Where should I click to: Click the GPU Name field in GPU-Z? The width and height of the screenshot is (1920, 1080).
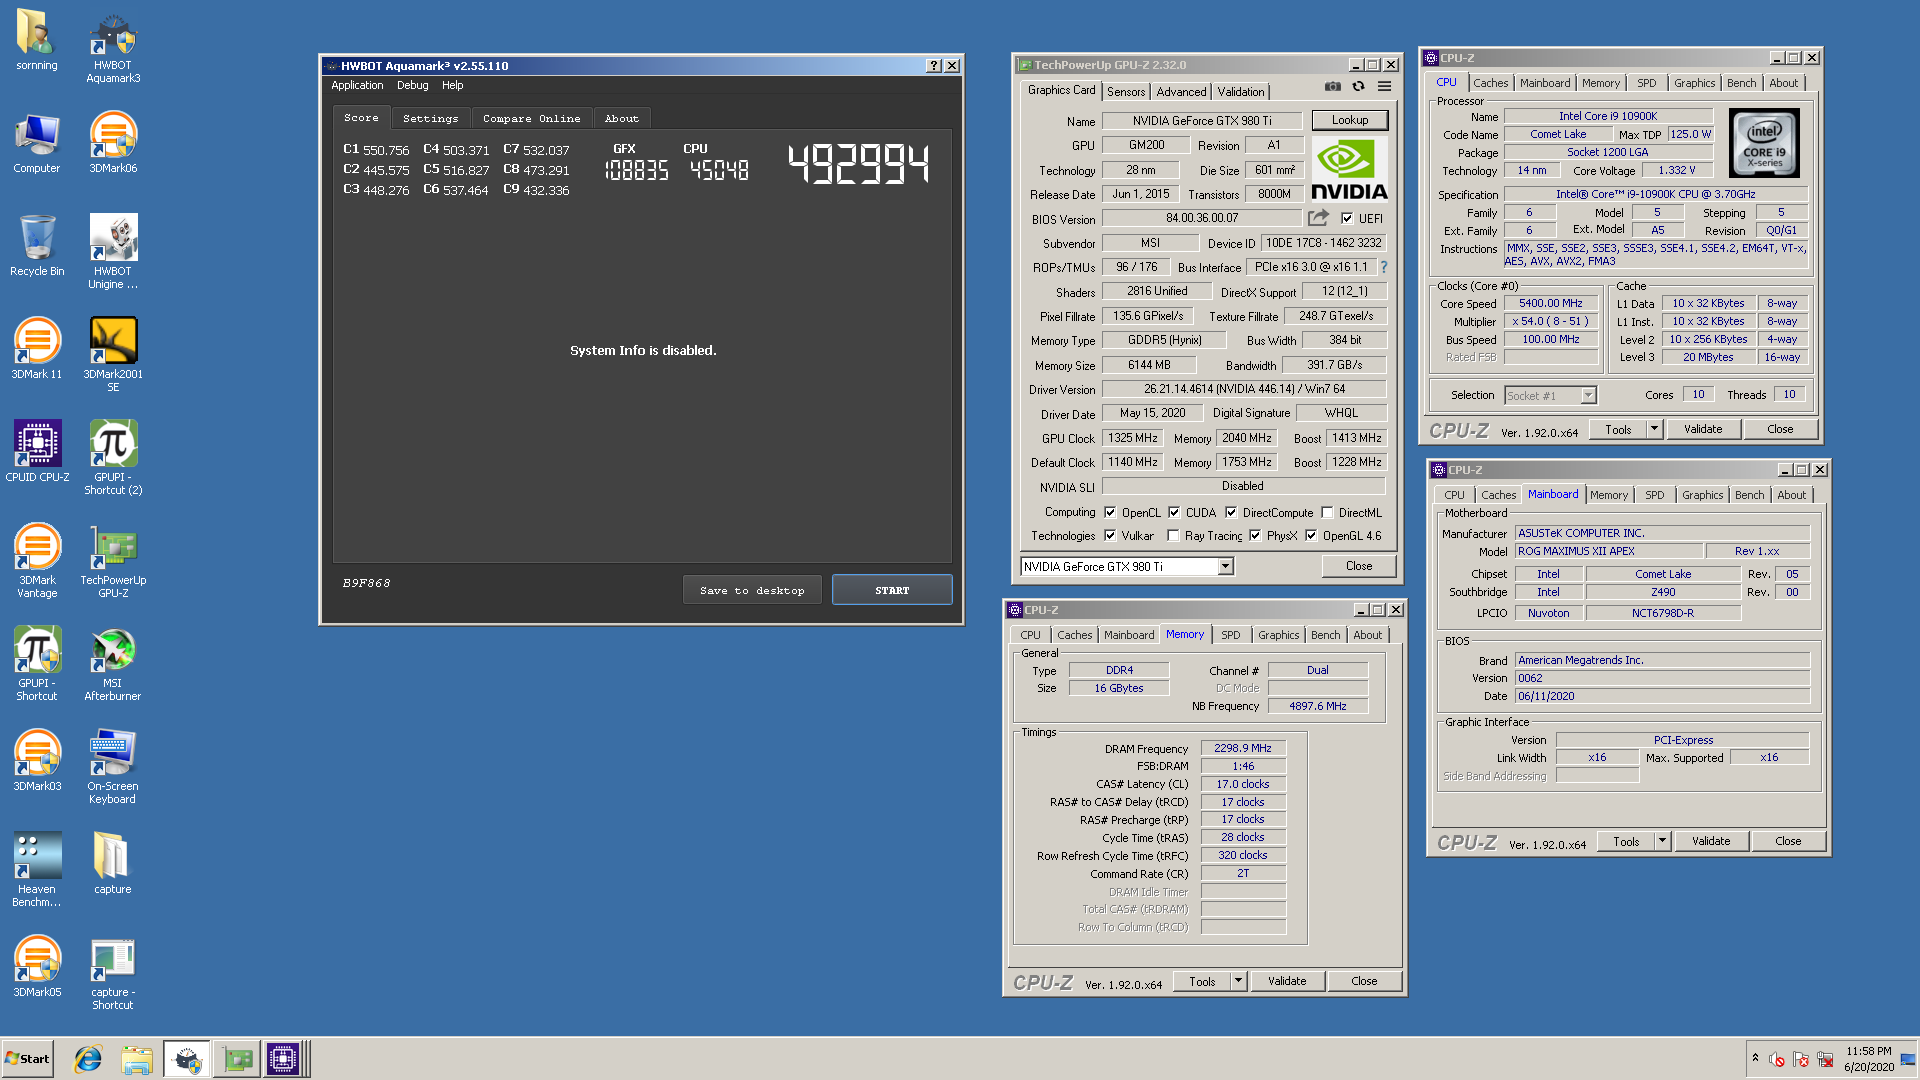coord(1202,121)
